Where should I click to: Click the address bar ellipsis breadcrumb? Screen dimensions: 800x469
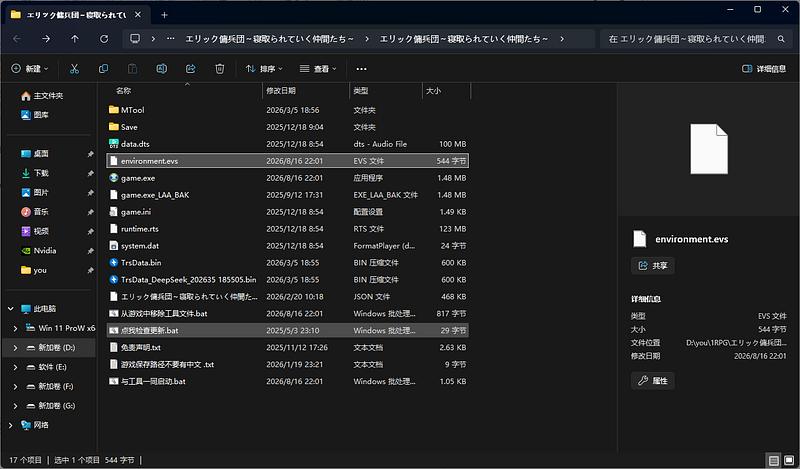170,39
